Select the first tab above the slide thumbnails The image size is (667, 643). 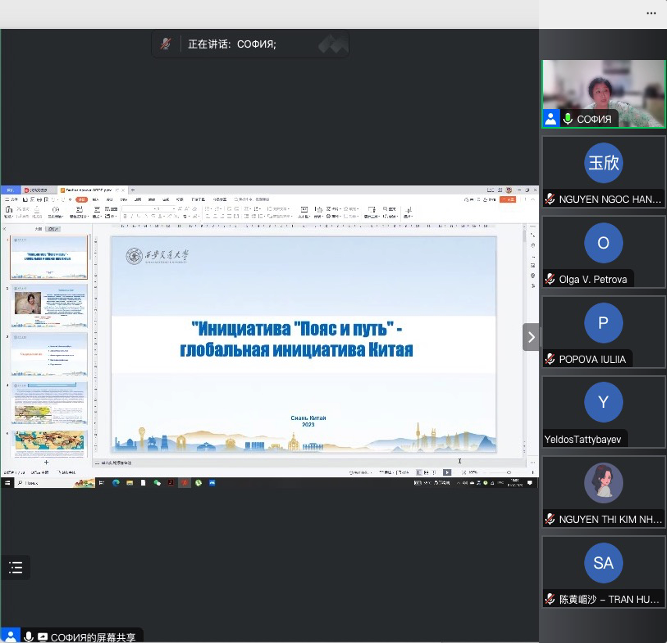tap(39, 228)
